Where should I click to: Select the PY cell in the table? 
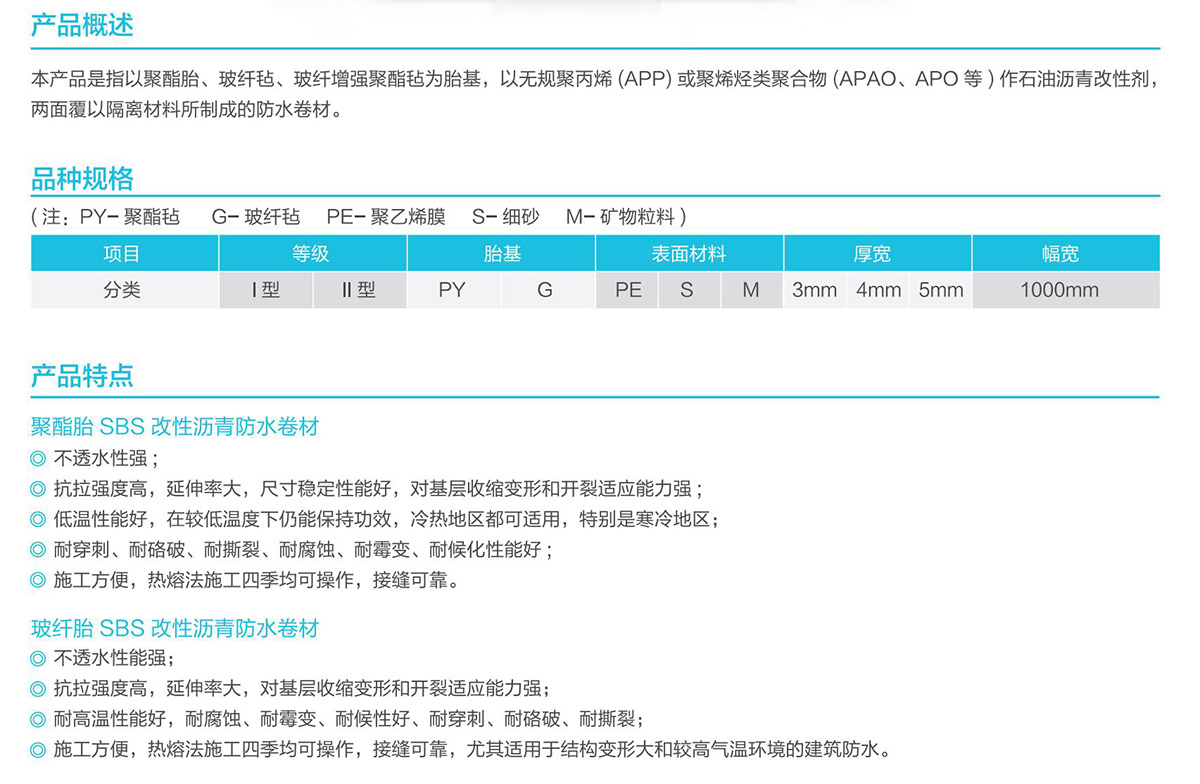pos(452,290)
